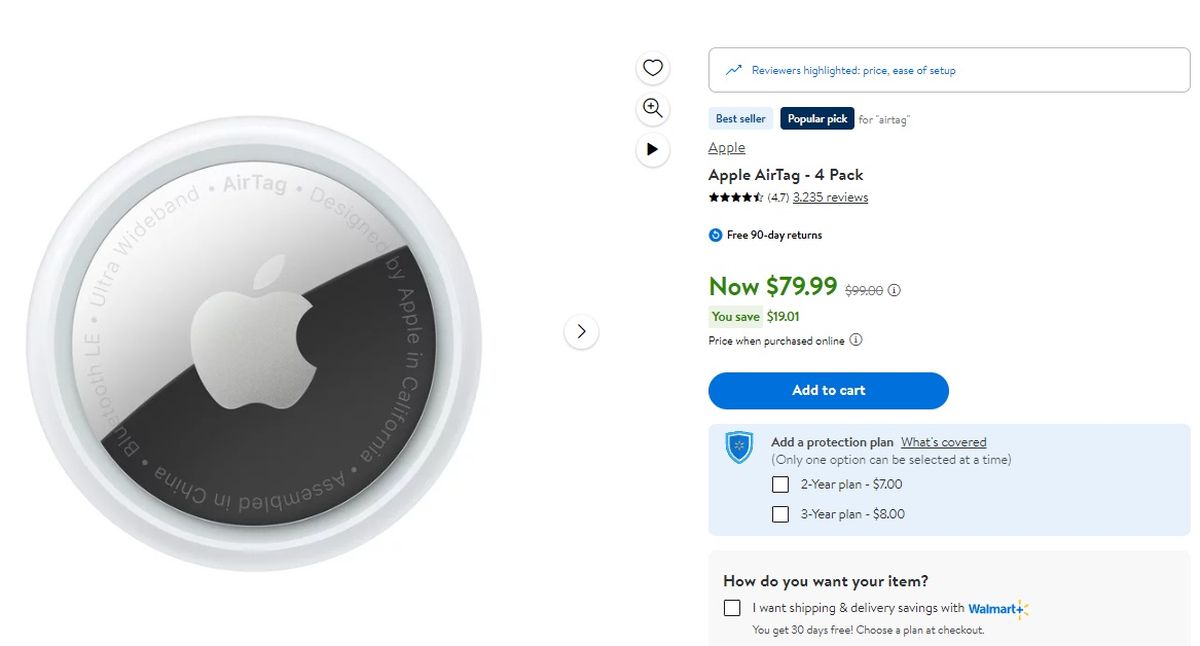Image resolution: width=1200 pixels, height=646 pixels.
Task: Click the heart icon to favorite item
Action: [x=653, y=68]
